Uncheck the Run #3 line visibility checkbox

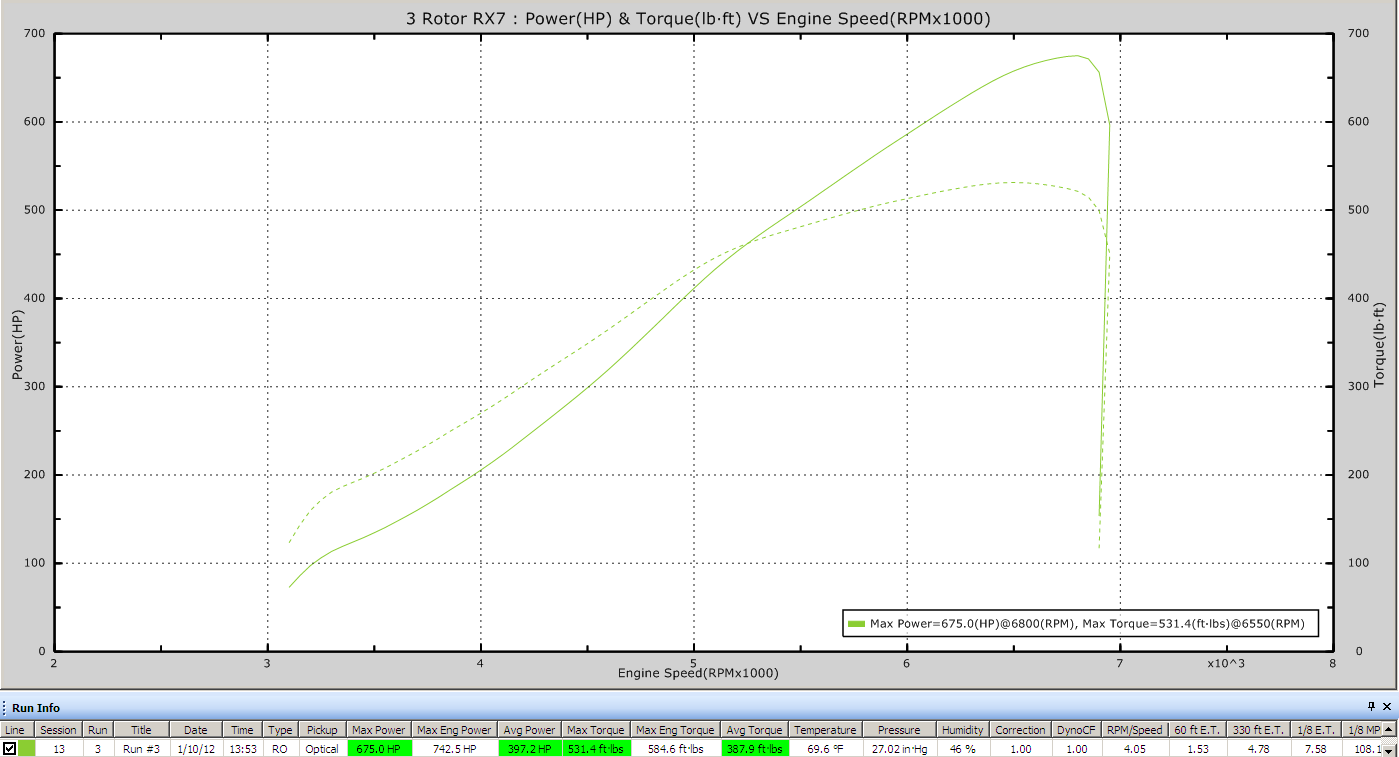click(x=10, y=748)
